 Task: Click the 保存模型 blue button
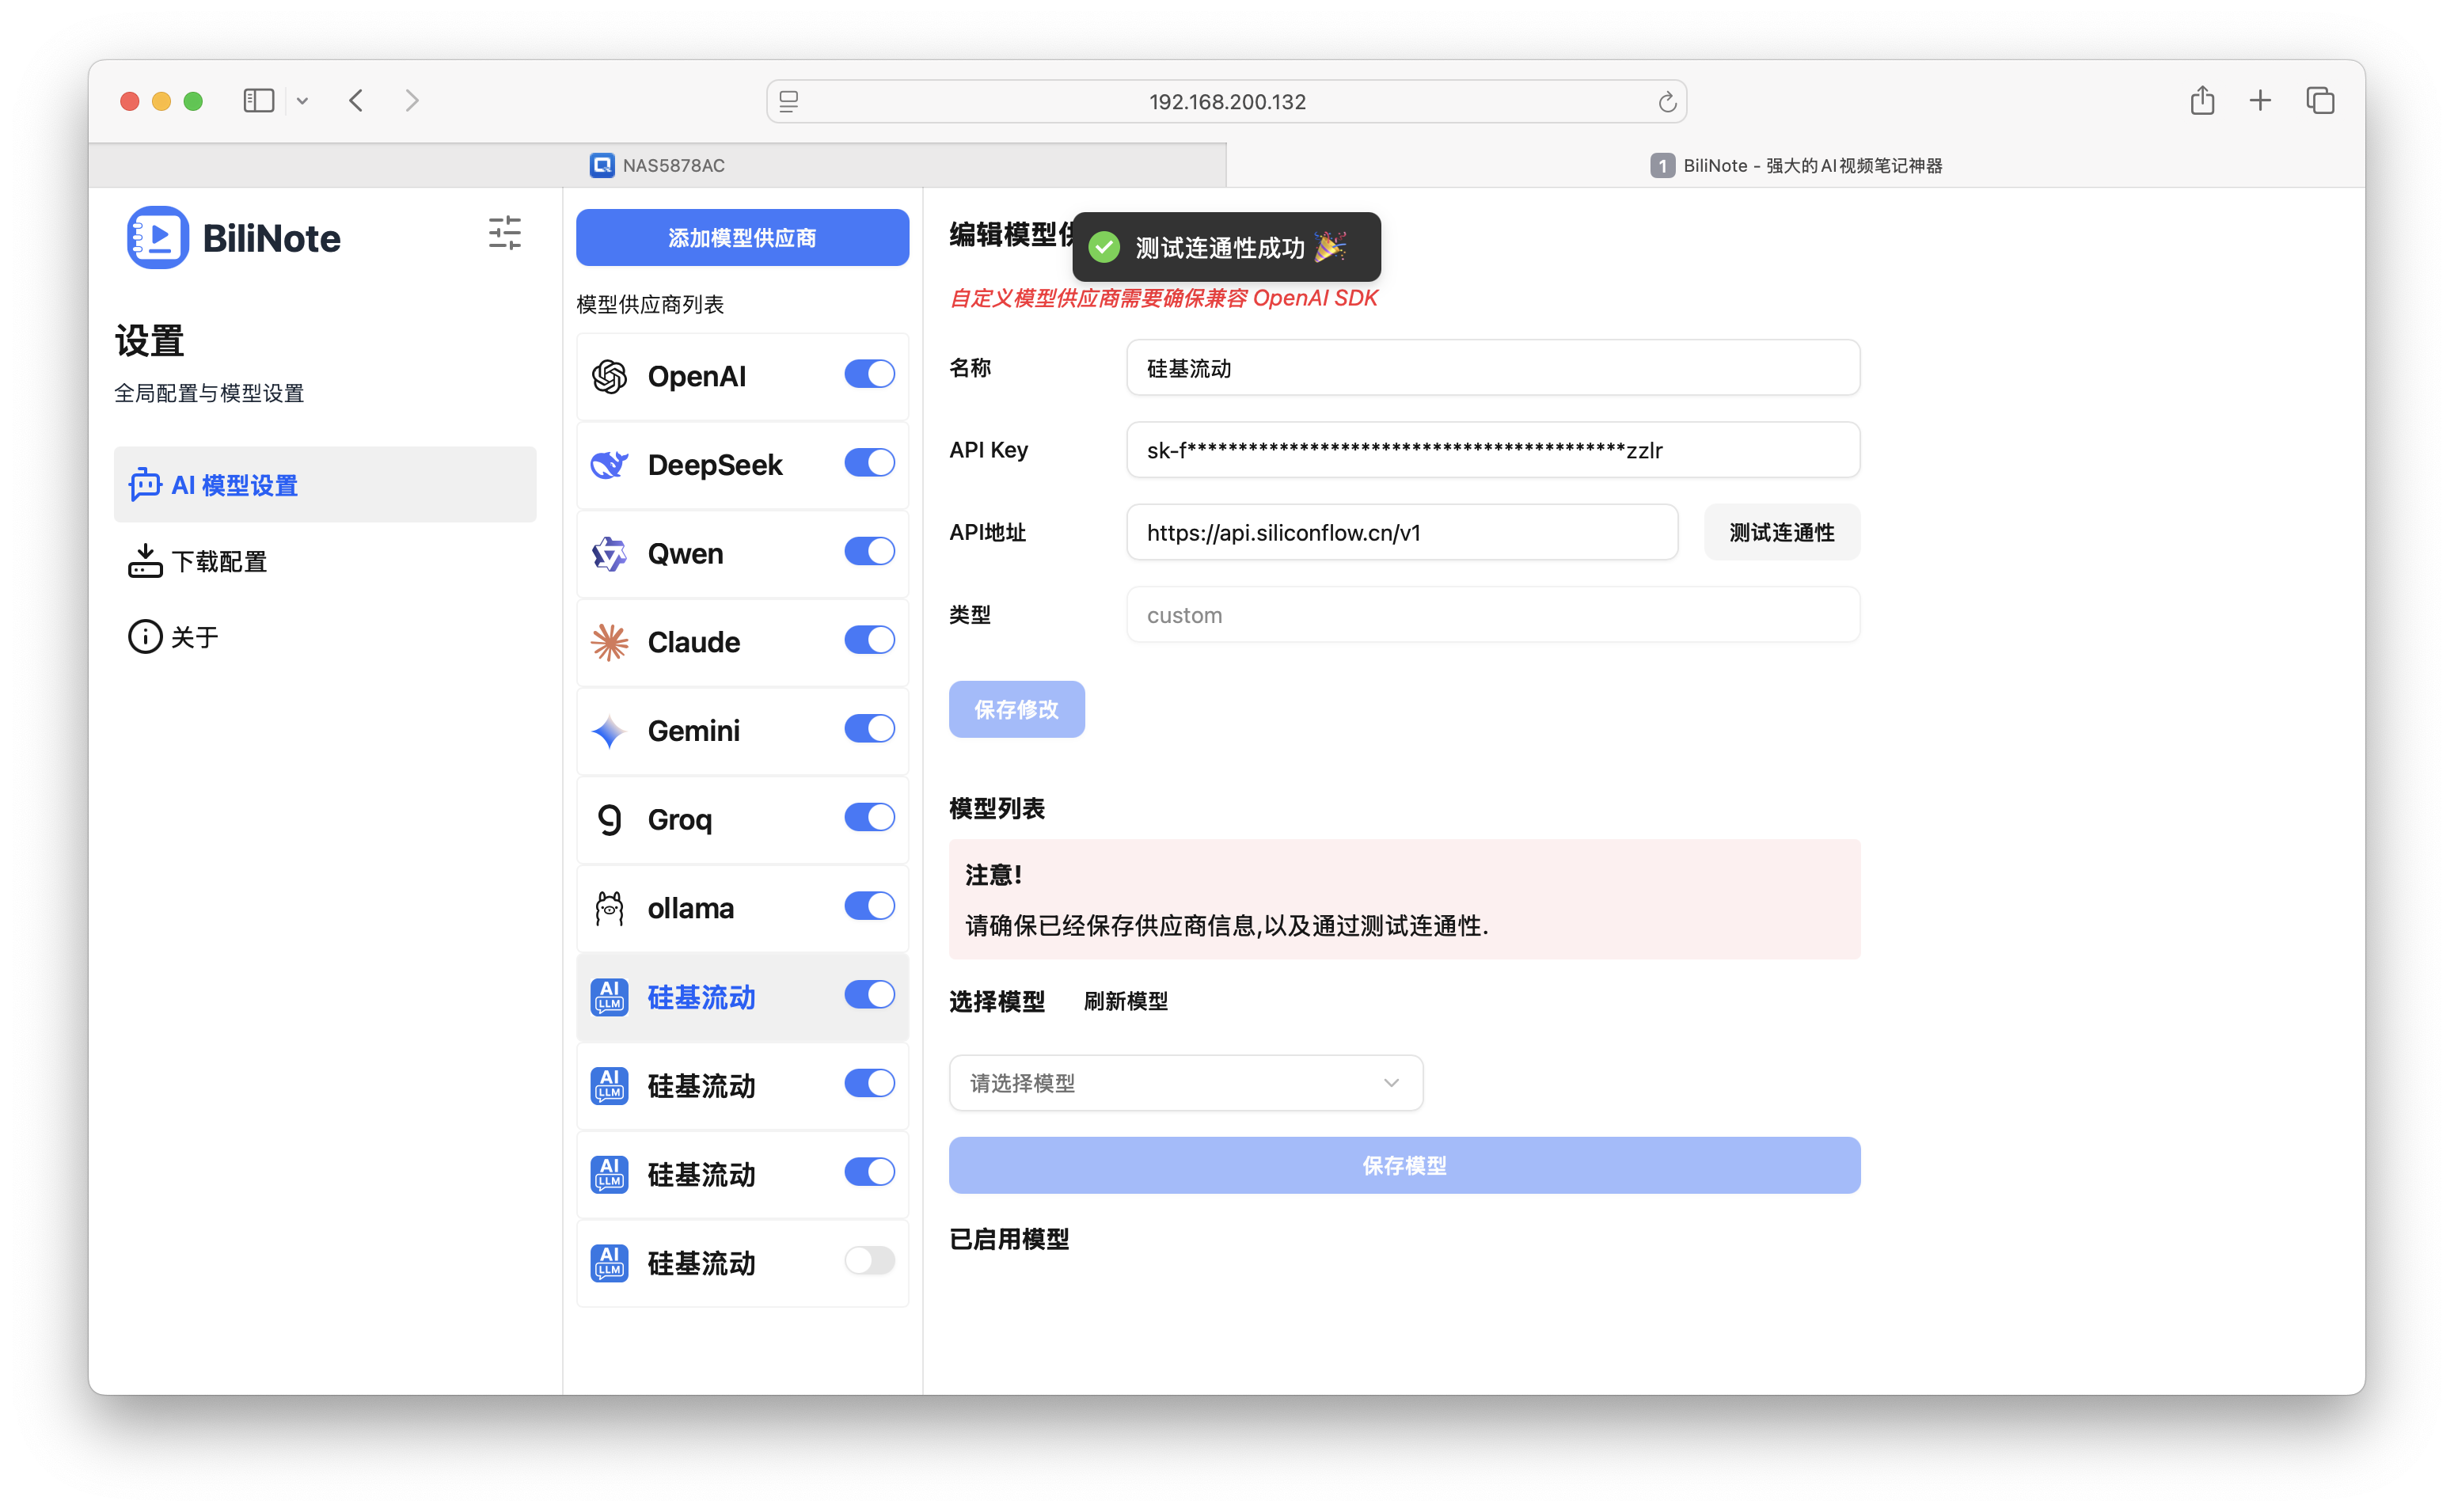tap(1403, 1164)
